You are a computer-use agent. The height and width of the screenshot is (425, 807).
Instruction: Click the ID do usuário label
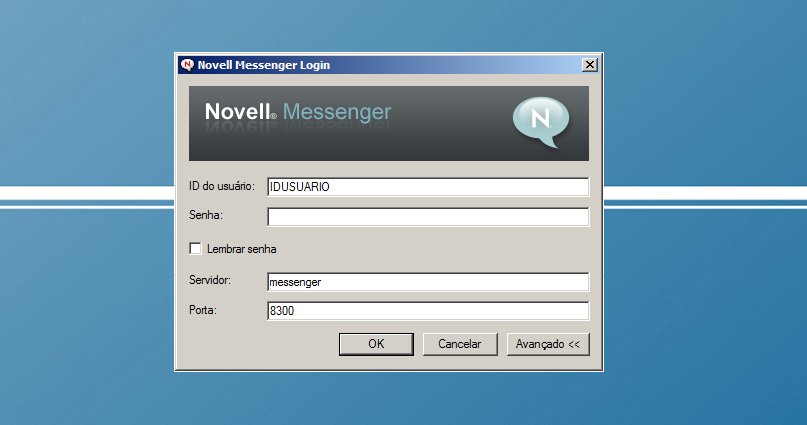222,186
